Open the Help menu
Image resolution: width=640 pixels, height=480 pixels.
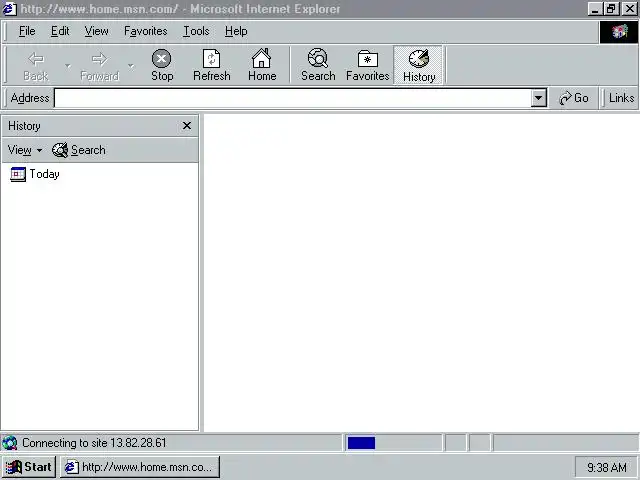coord(236,31)
